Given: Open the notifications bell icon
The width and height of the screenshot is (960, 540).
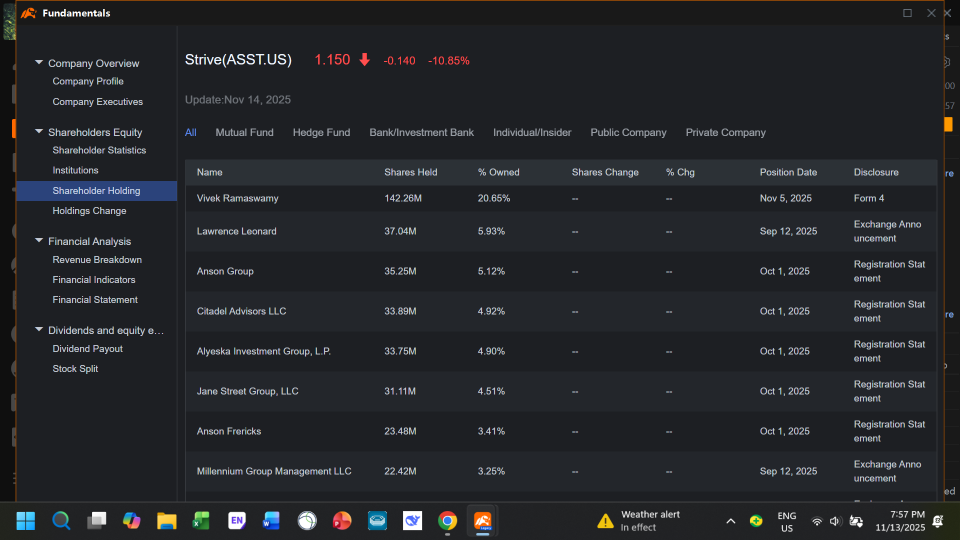Looking at the screenshot, I should (x=937, y=521).
